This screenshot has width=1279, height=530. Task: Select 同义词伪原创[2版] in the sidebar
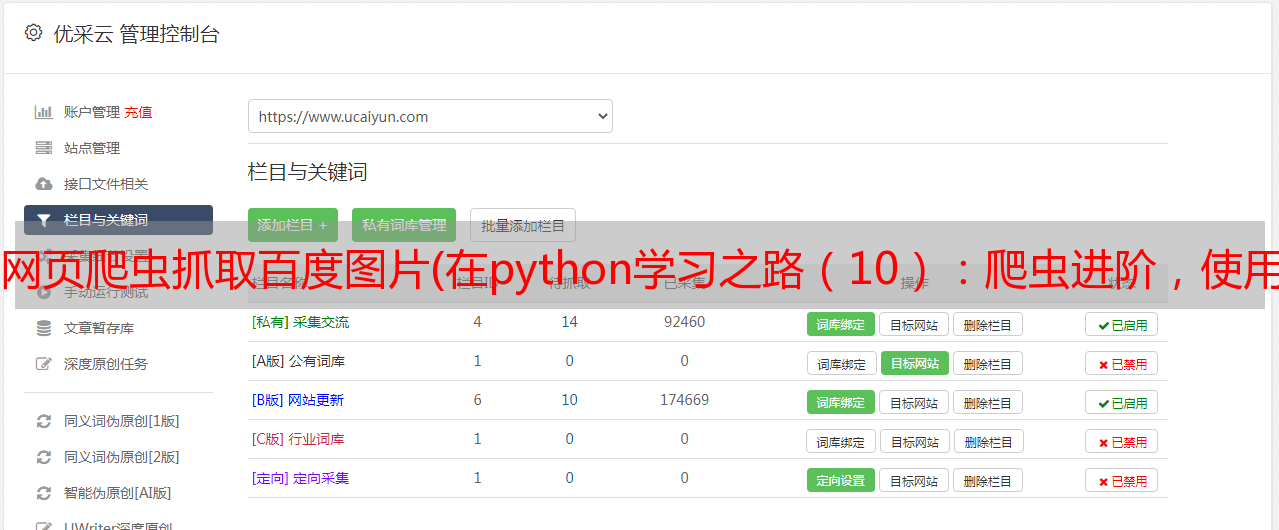121,457
